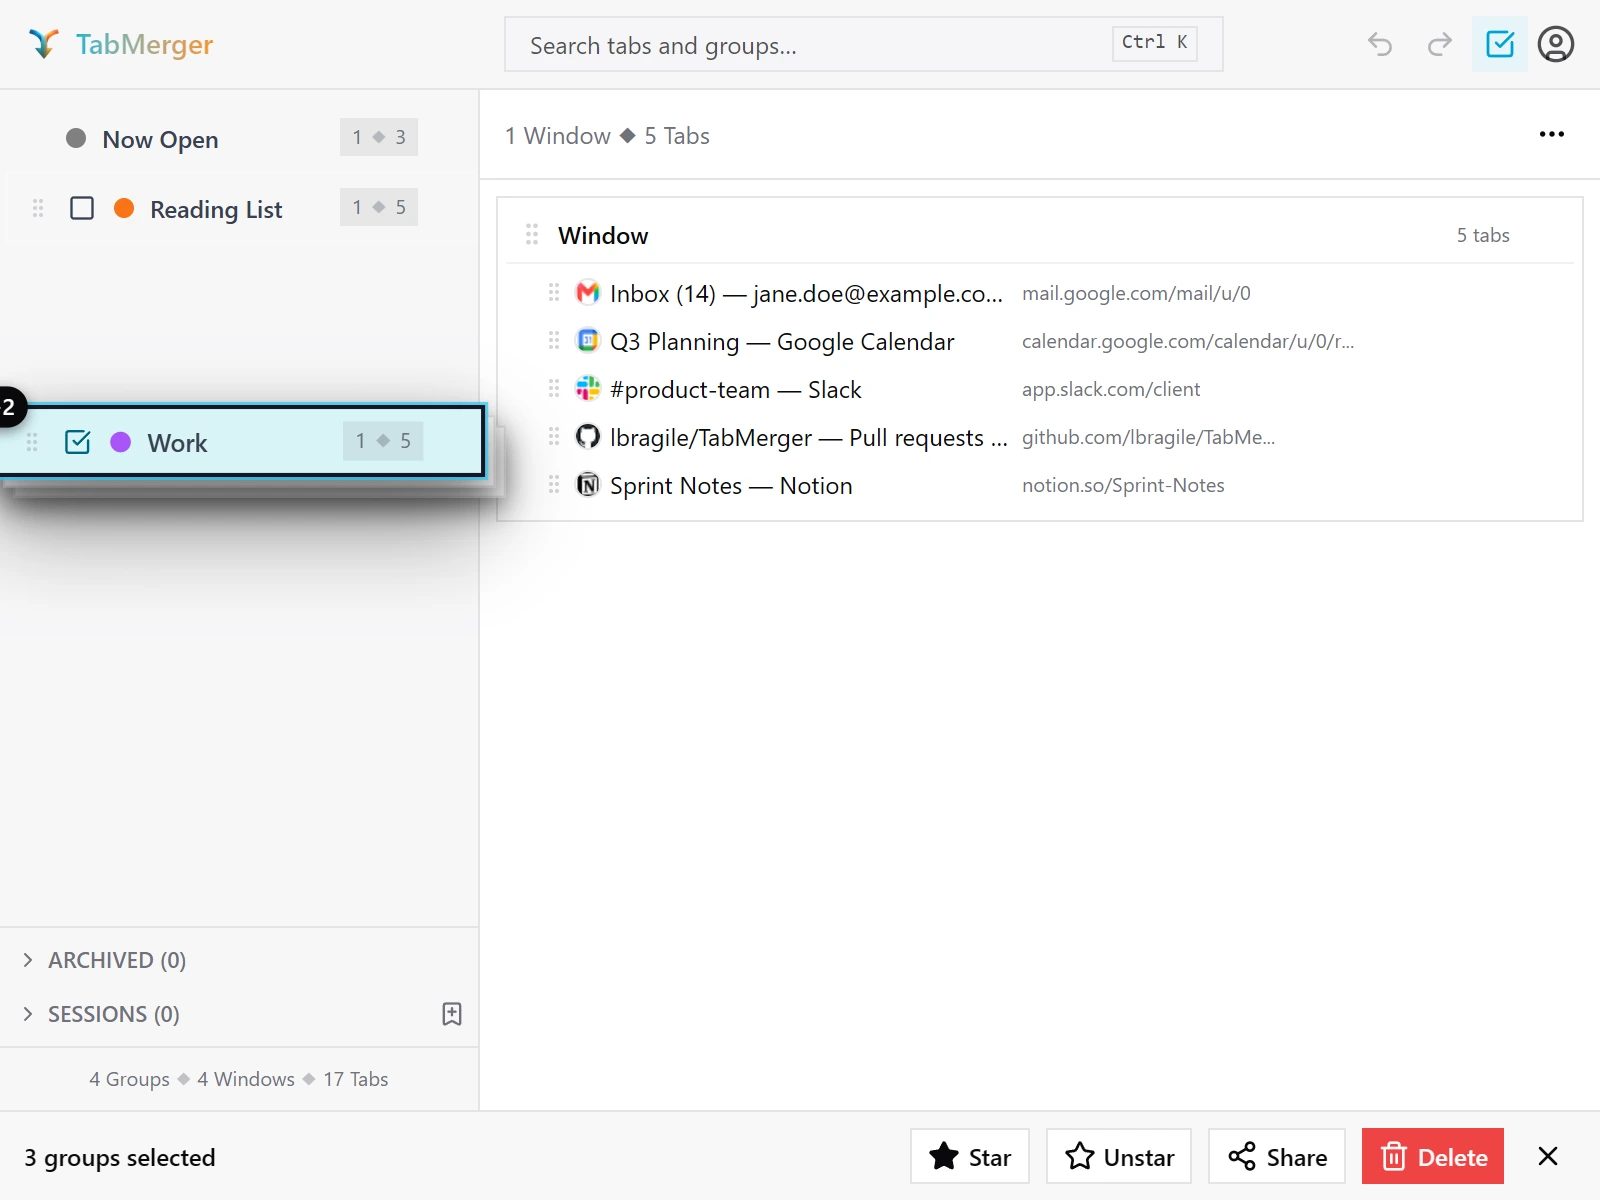
Task: Click the notion.so/Sprint-Notes URL text
Action: [1123, 485]
